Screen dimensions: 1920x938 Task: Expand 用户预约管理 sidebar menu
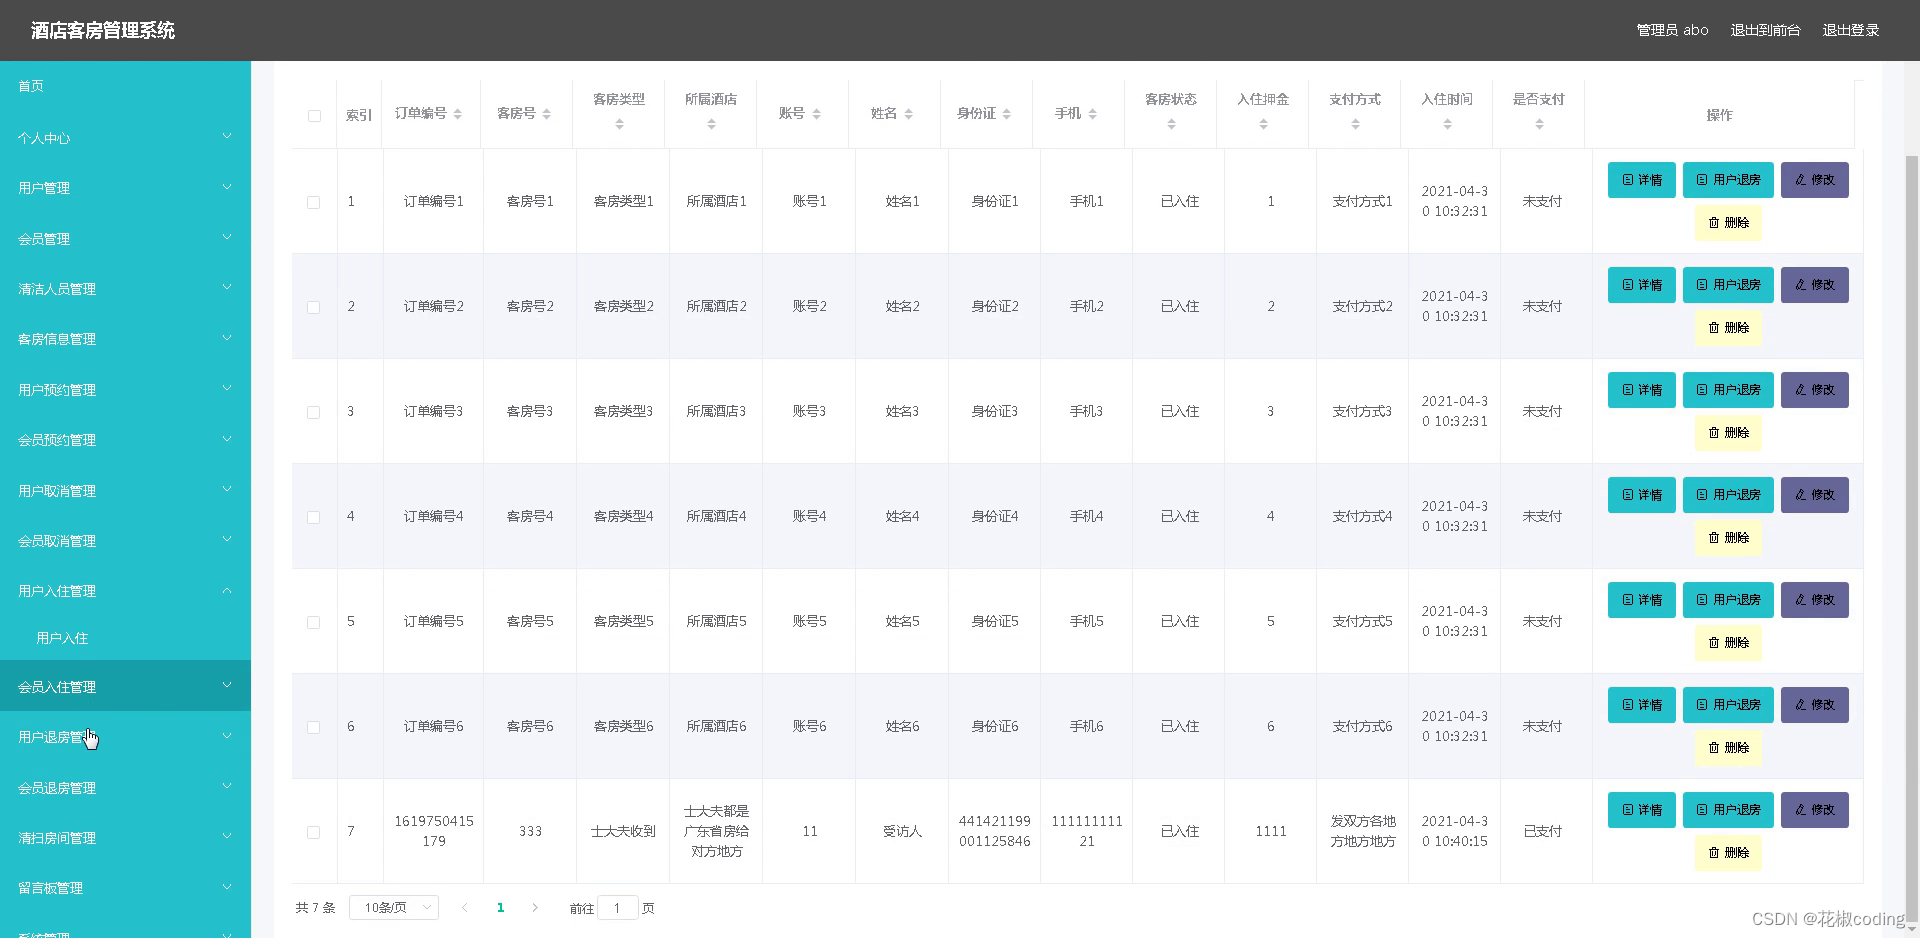[125, 390]
